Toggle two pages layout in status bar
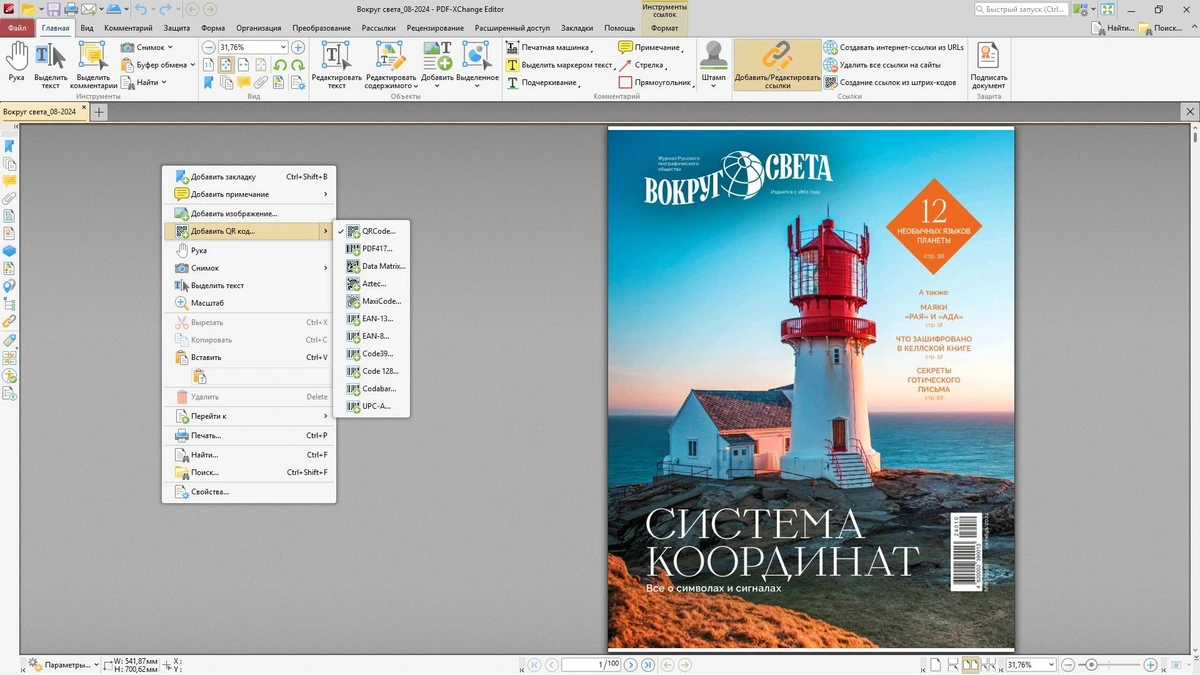The height and width of the screenshot is (675, 1200). click(969, 665)
